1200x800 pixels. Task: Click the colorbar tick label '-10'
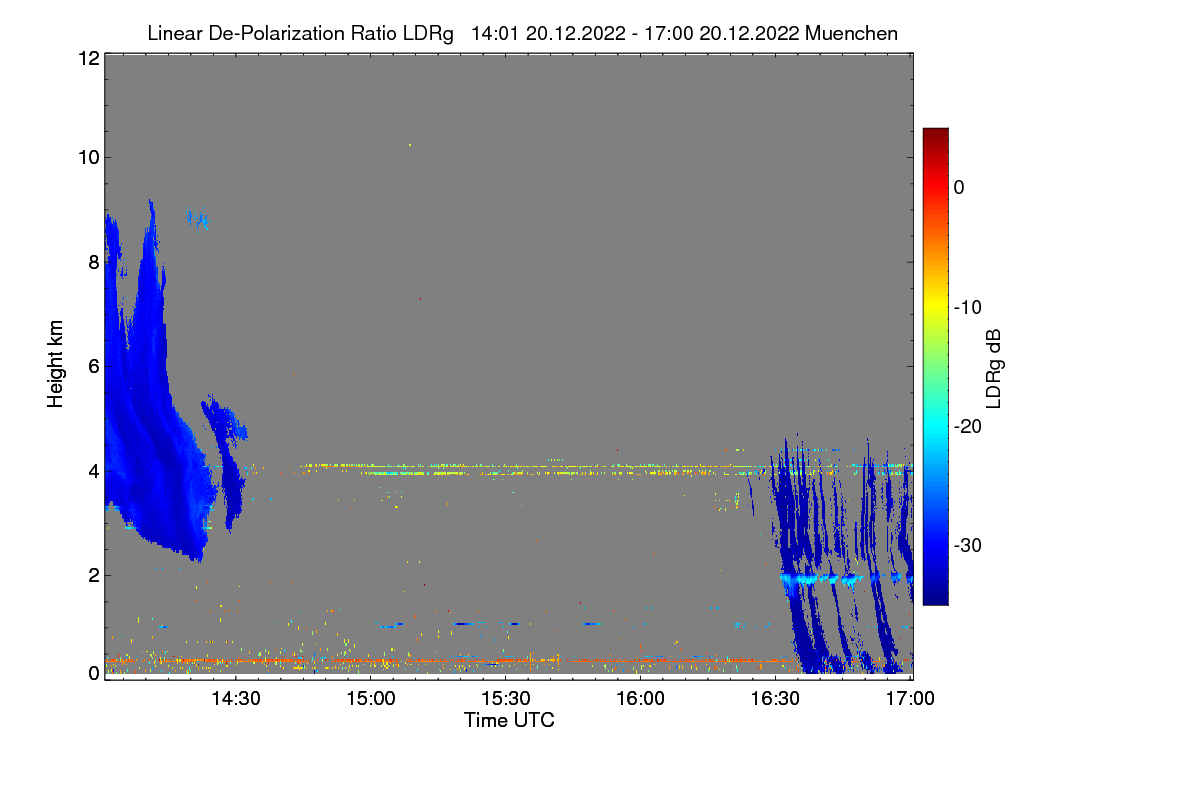coord(970,307)
